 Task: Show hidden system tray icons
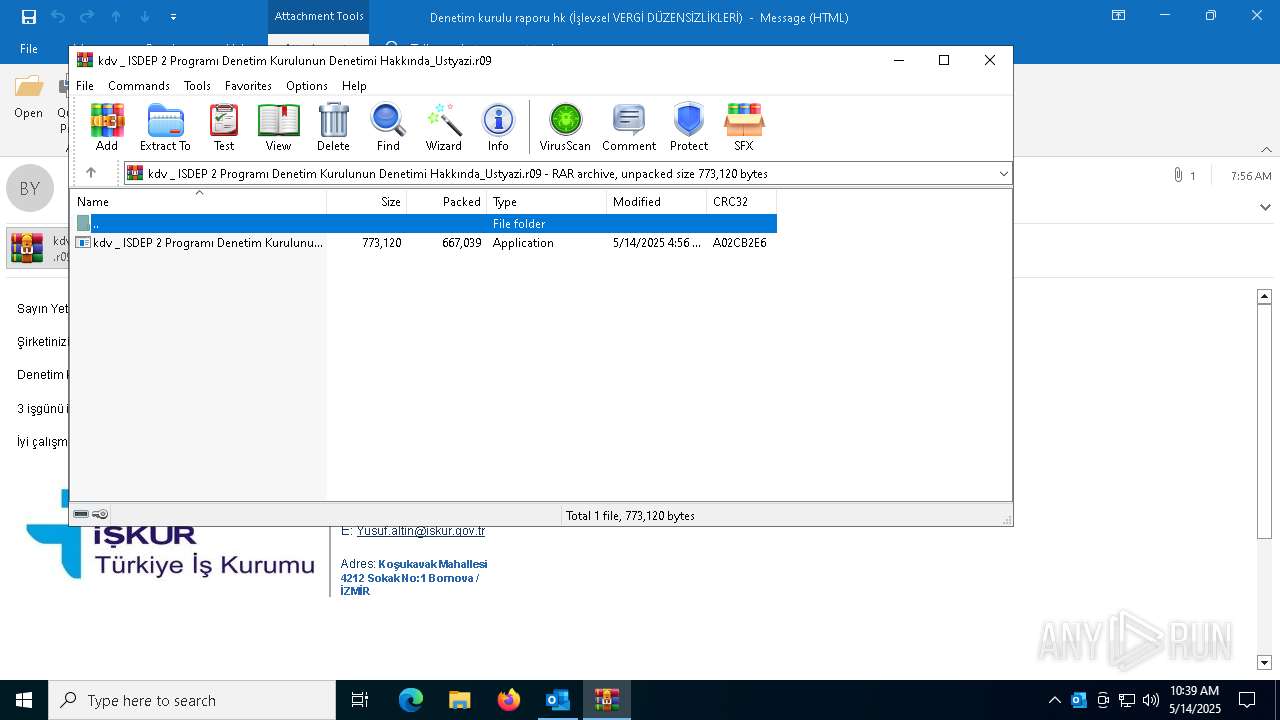point(1054,700)
